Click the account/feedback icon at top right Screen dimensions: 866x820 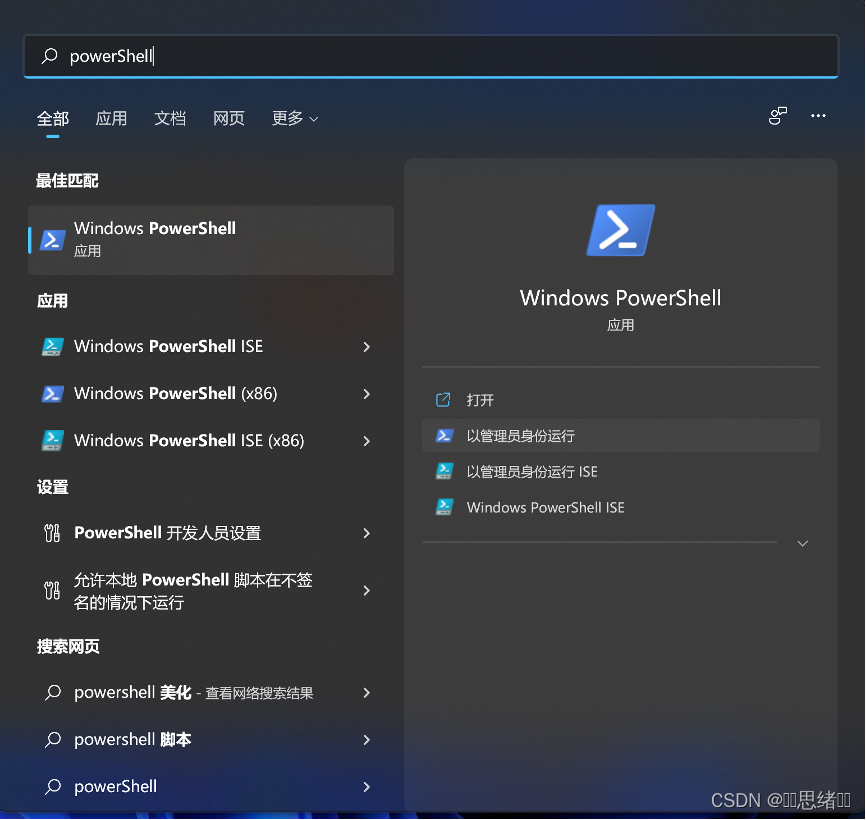point(778,116)
